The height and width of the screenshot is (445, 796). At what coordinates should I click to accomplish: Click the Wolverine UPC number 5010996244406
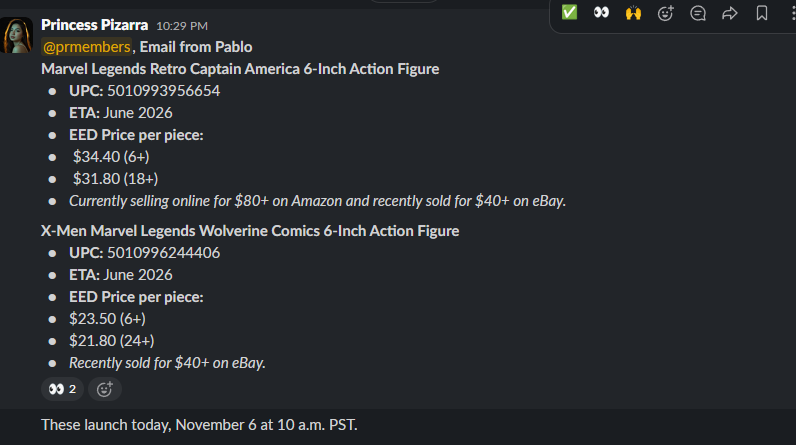click(163, 253)
